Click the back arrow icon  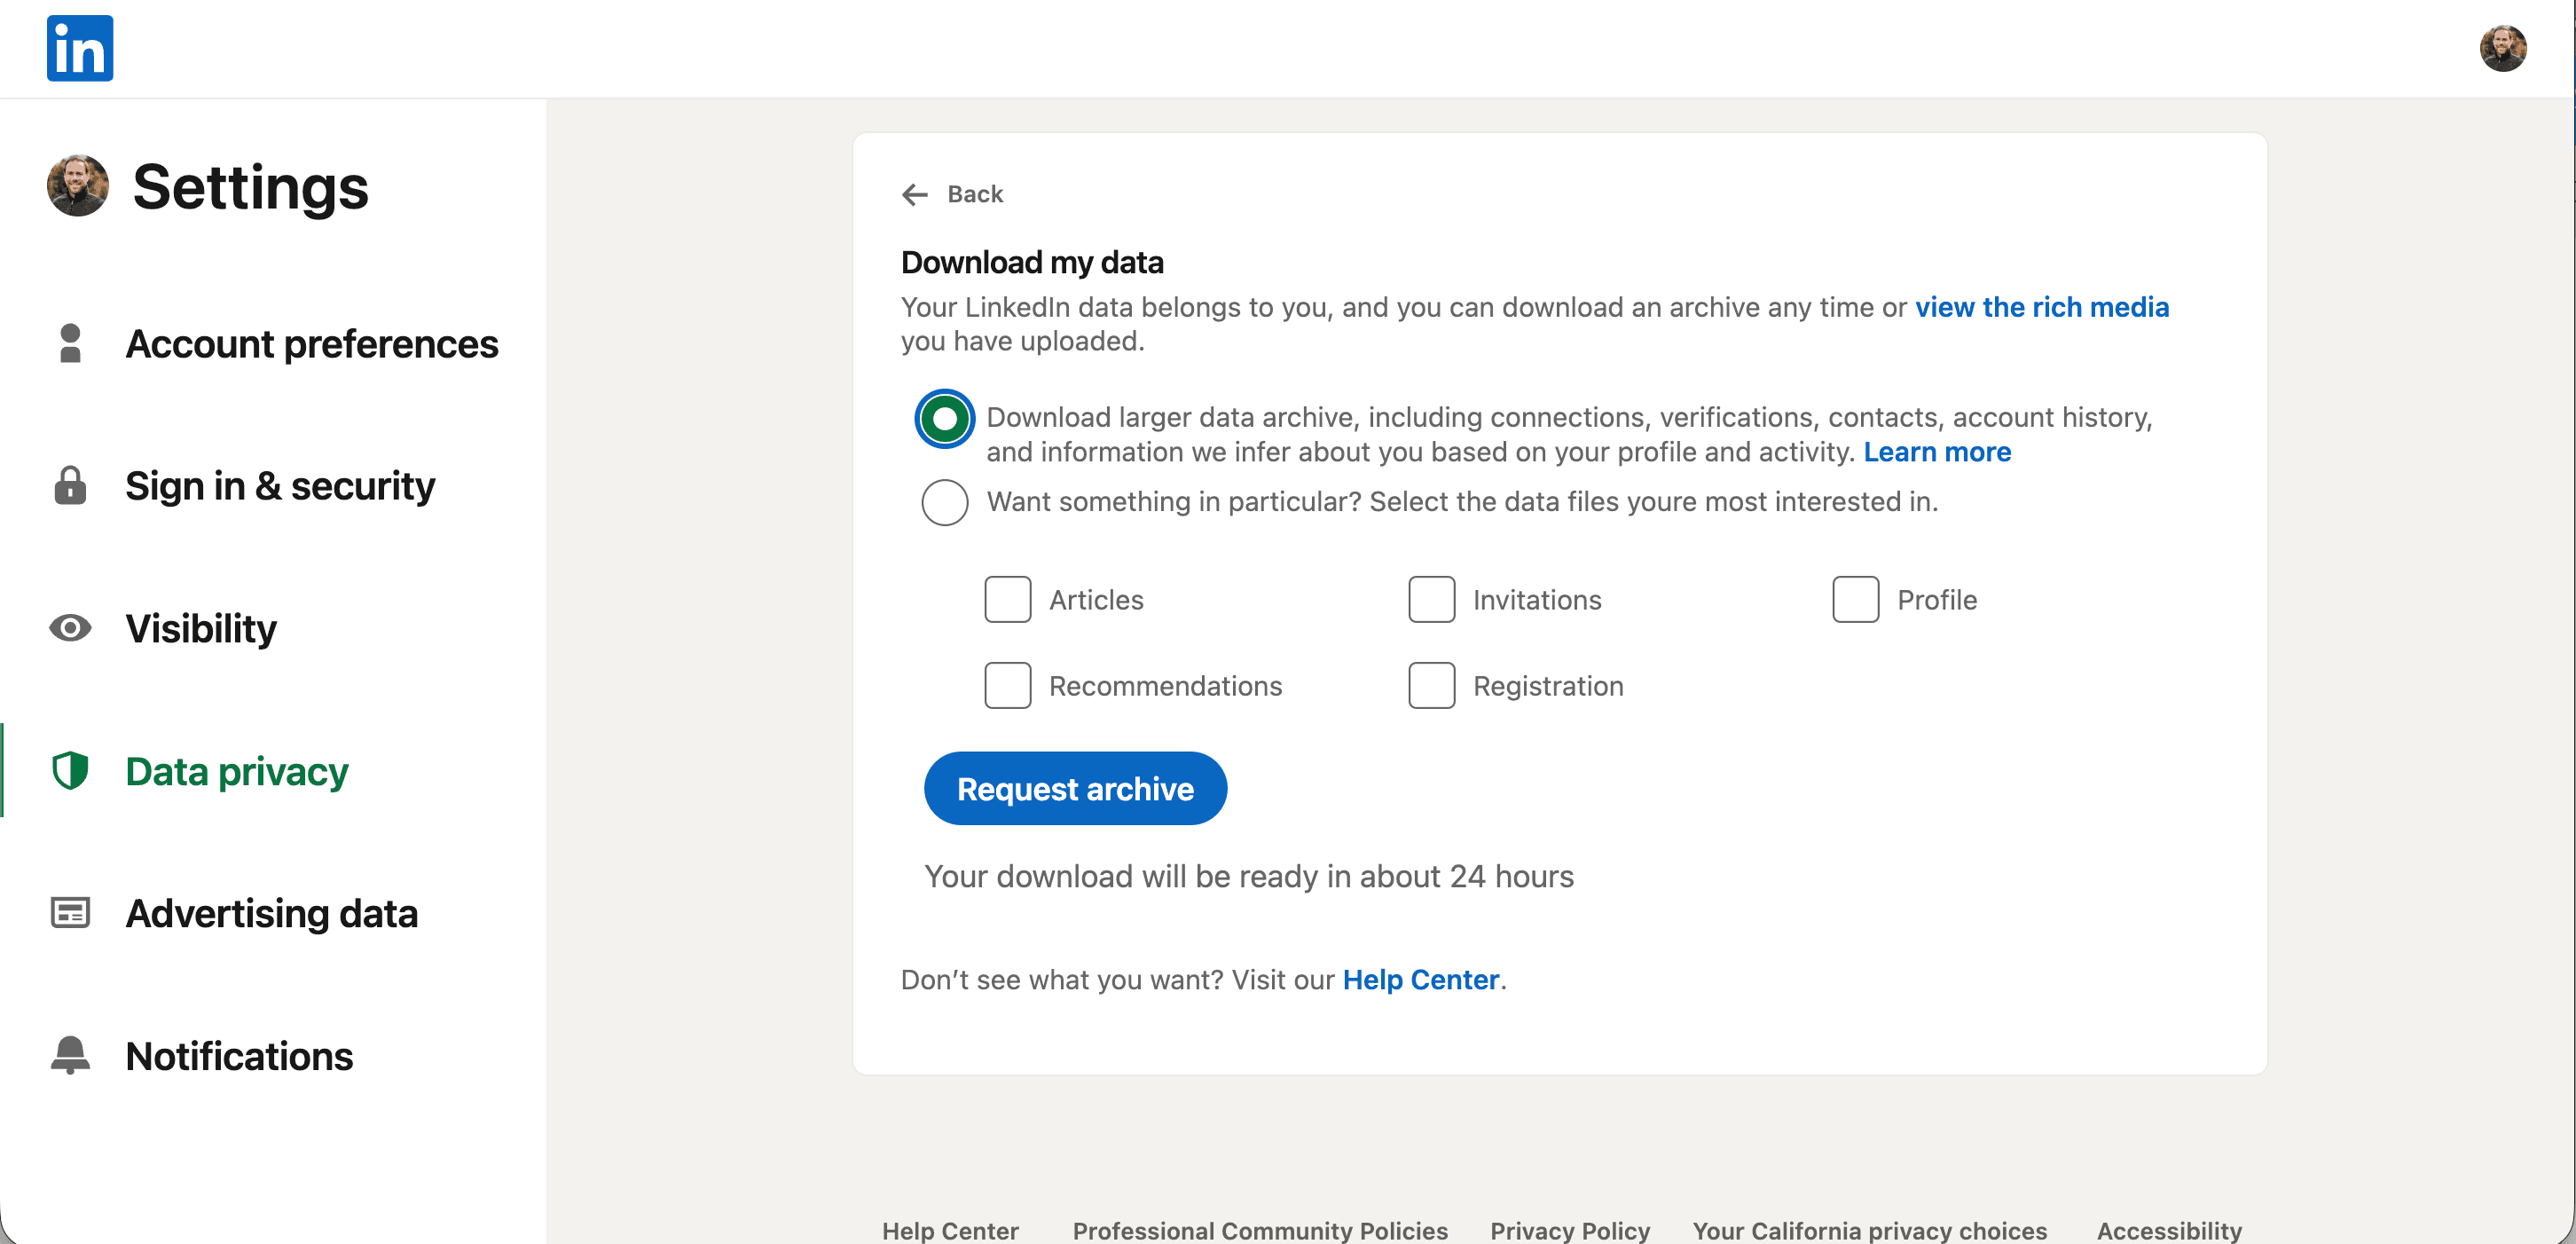click(x=915, y=194)
